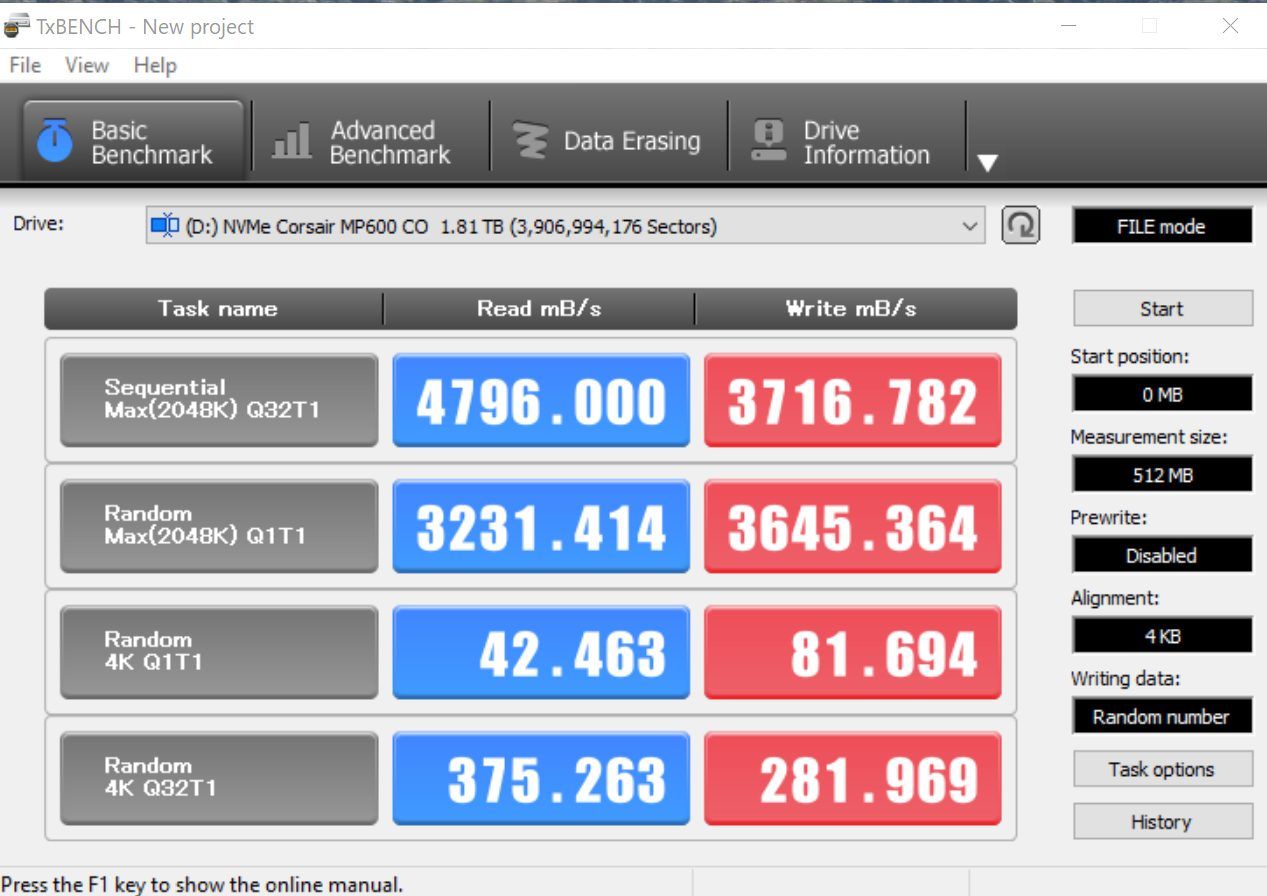Open the File menu
Viewport: 1267px width, 896px height.
click(25, 65)
